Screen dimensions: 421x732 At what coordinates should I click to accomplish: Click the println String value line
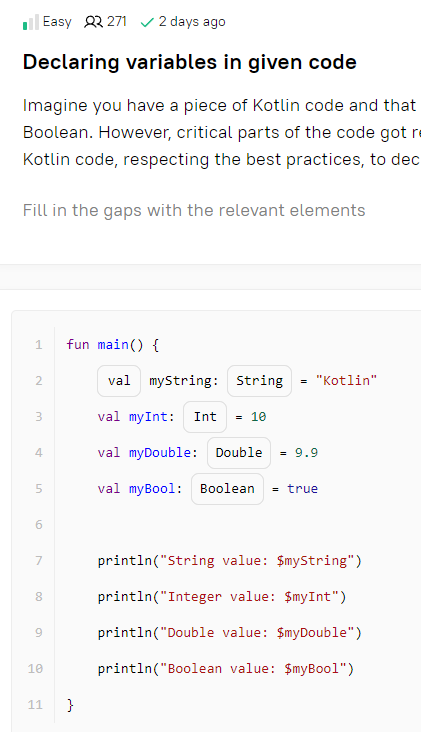point(230,561)
